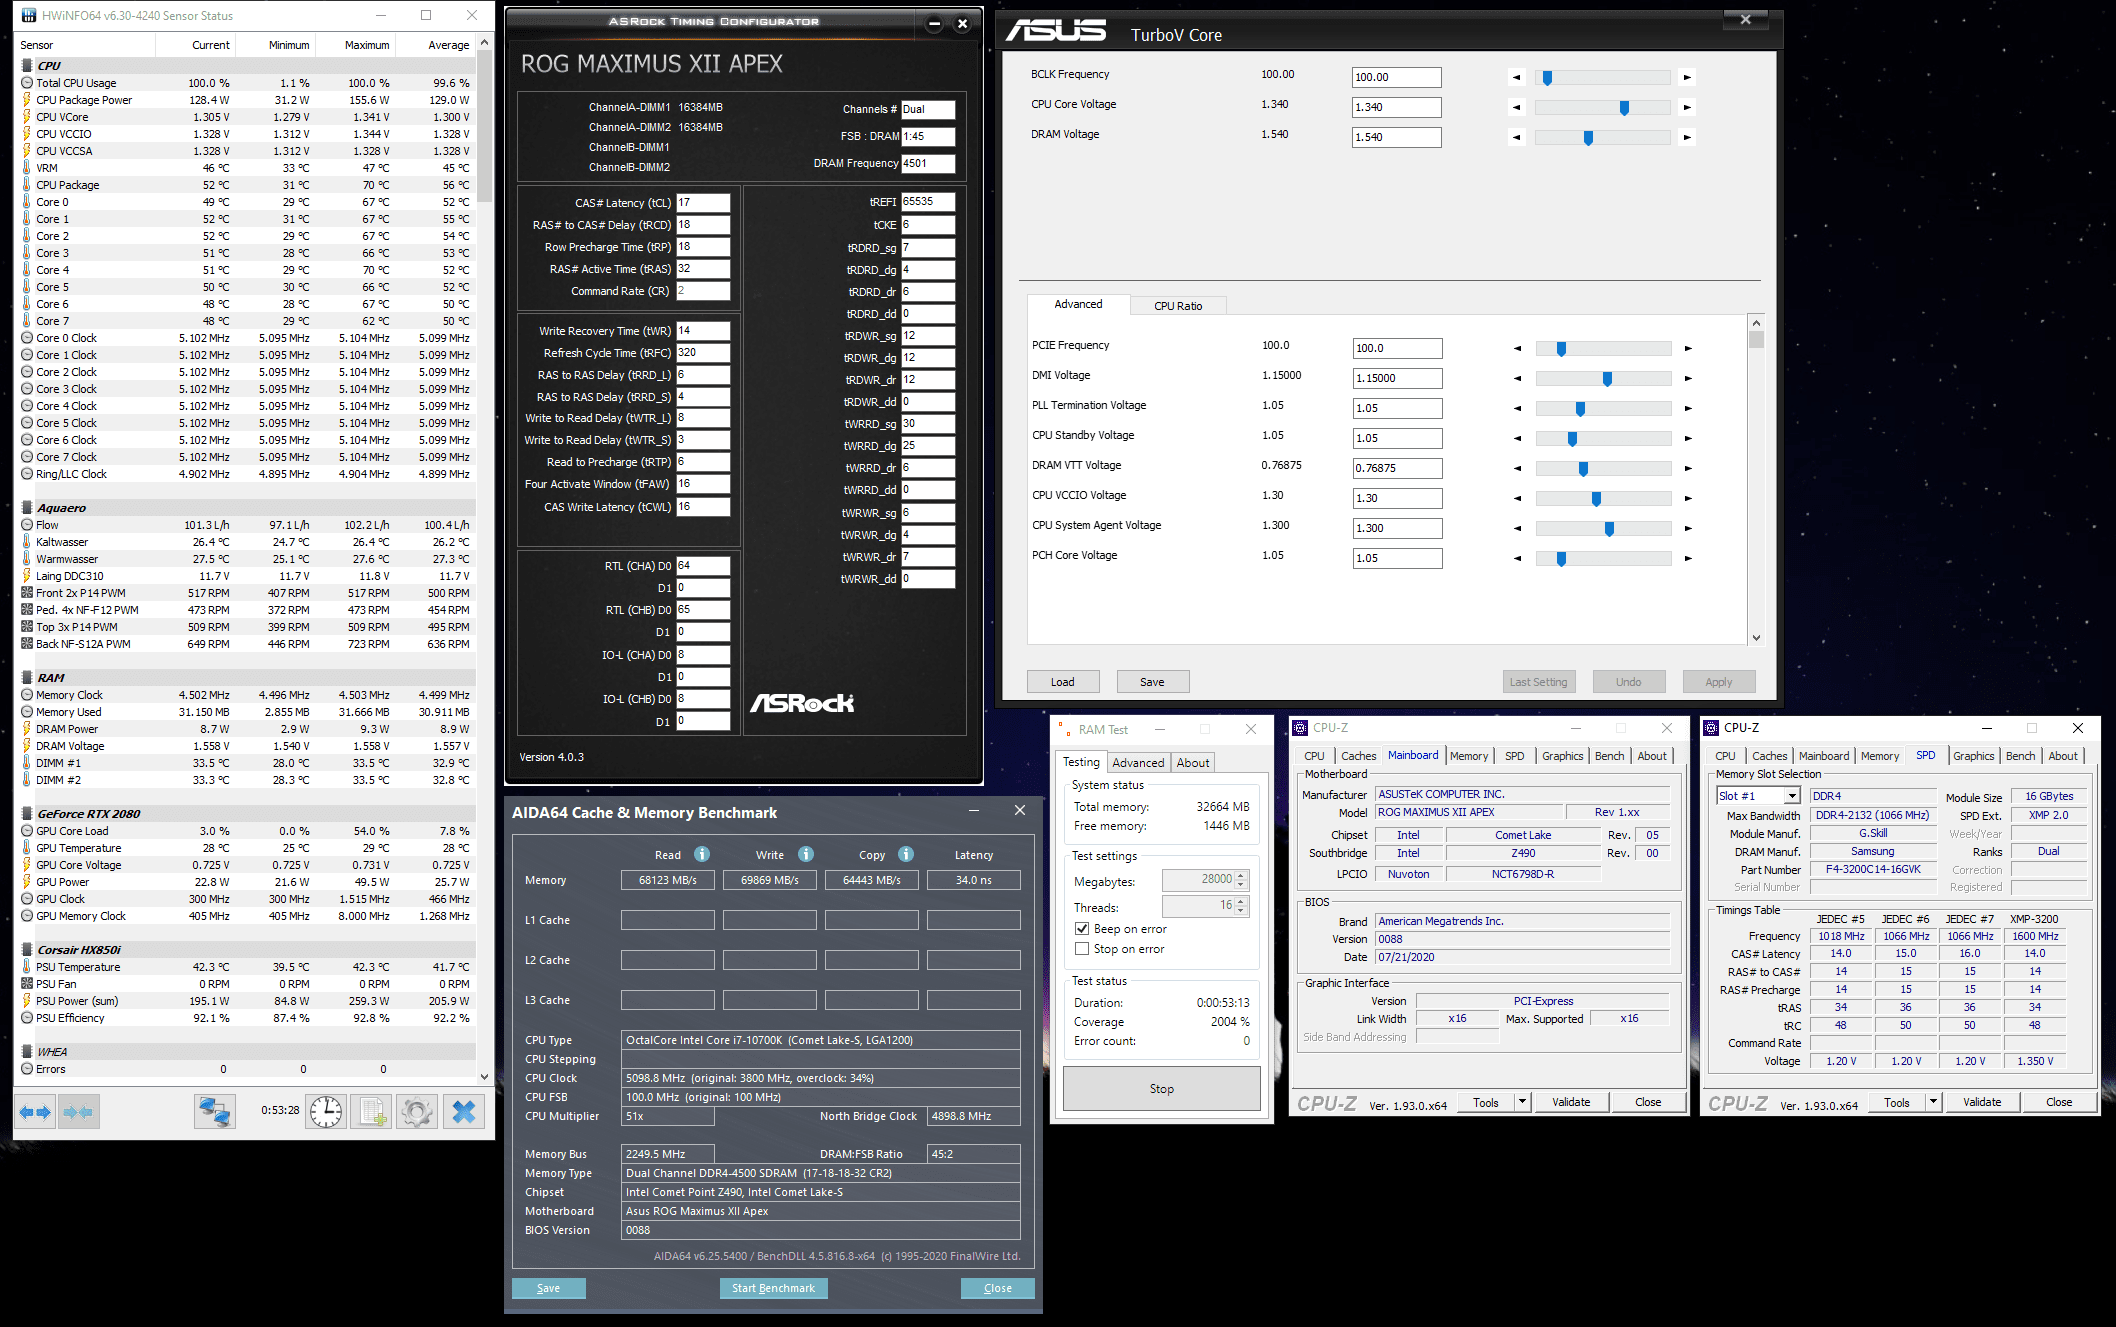Decrease CPU Core Voltage with left arrow

pos(1516,107)
